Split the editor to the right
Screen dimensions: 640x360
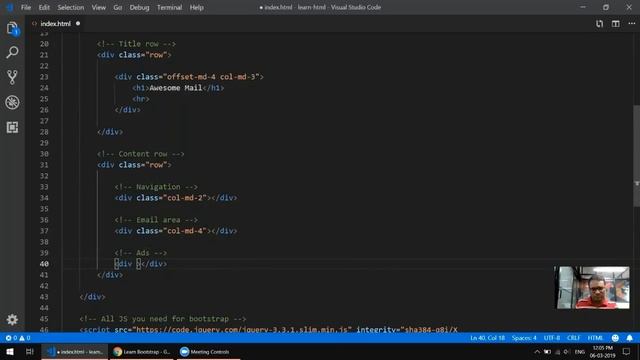click(616, 24)
